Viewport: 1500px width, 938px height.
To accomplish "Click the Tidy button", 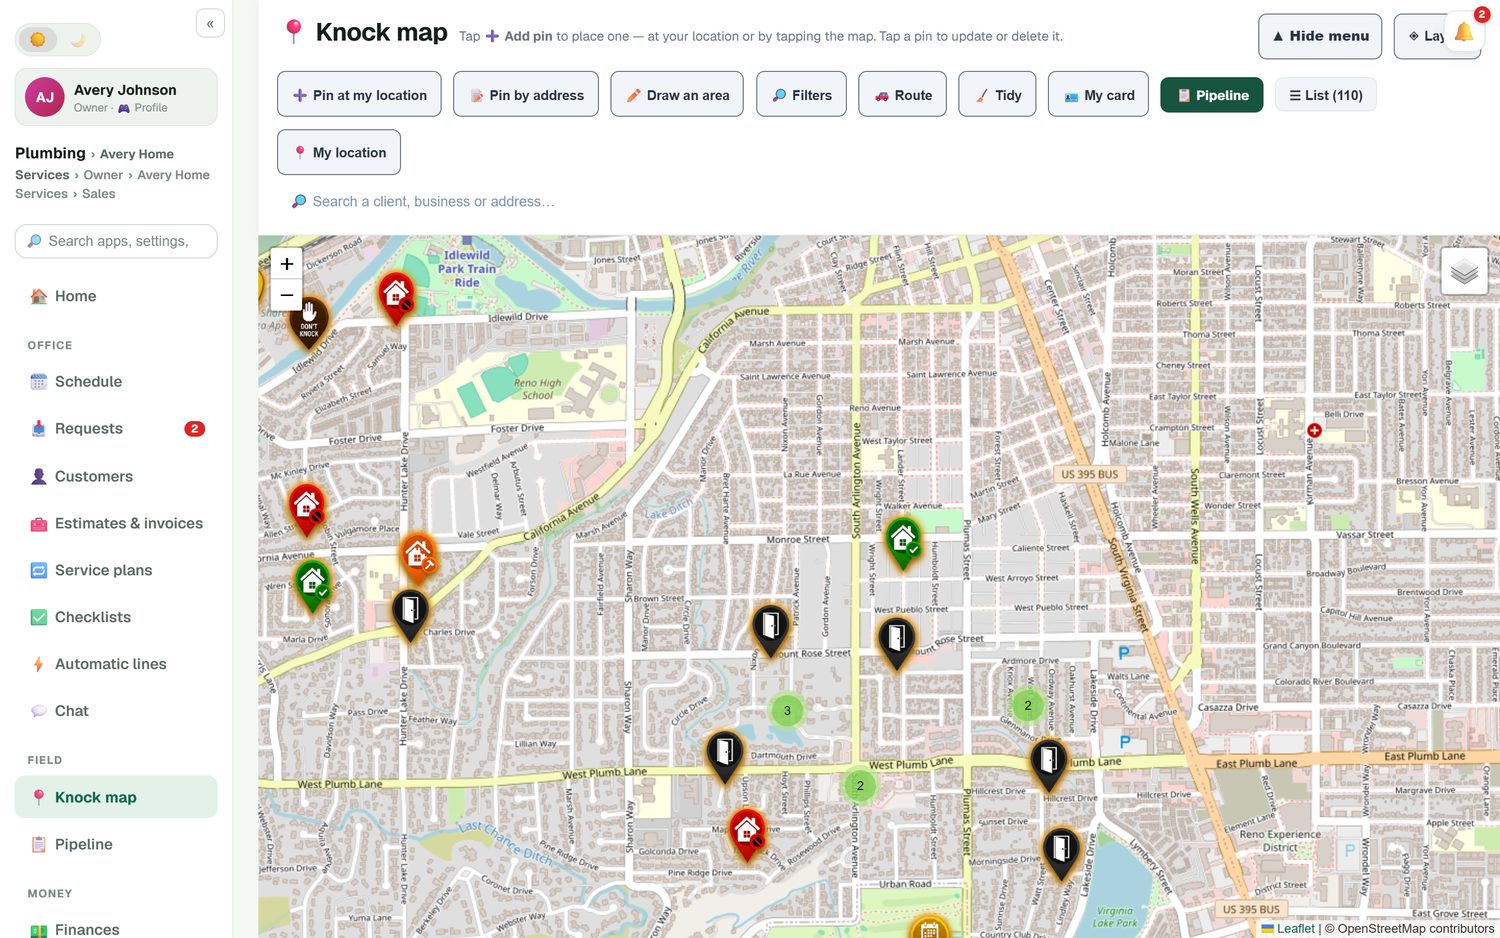I will [997, 94].
